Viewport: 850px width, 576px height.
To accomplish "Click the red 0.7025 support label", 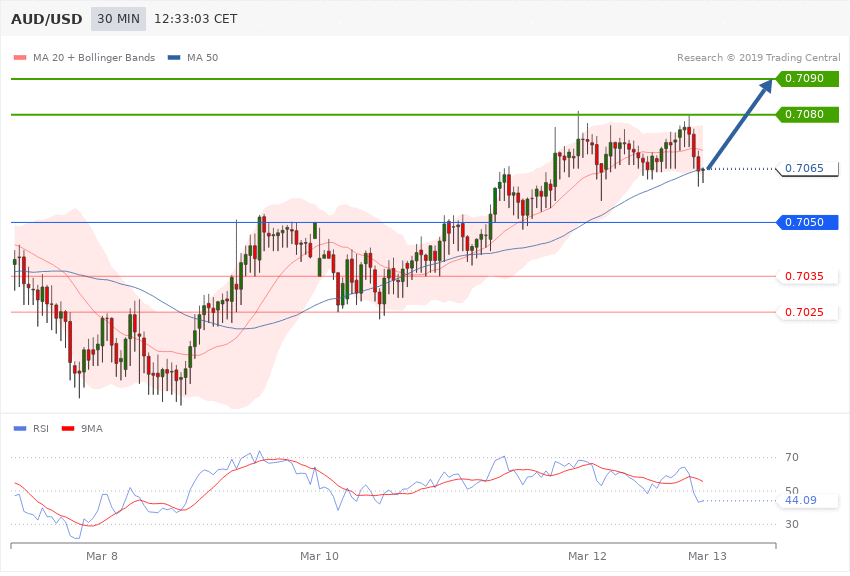I will point(808,312).
